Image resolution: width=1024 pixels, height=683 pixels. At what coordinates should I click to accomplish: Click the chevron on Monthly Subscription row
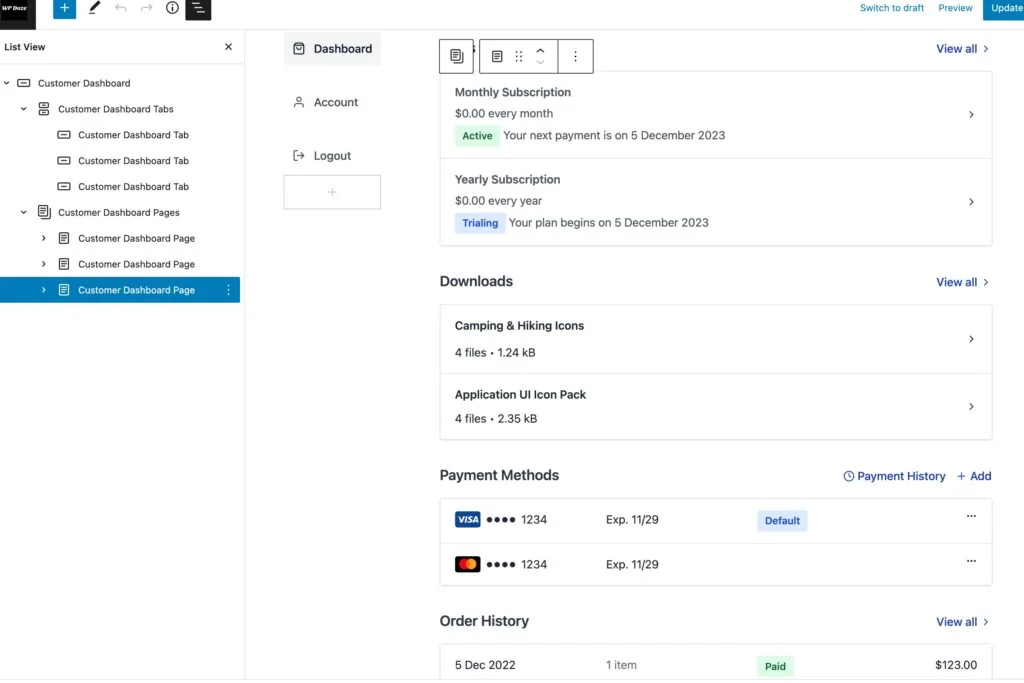971,114
